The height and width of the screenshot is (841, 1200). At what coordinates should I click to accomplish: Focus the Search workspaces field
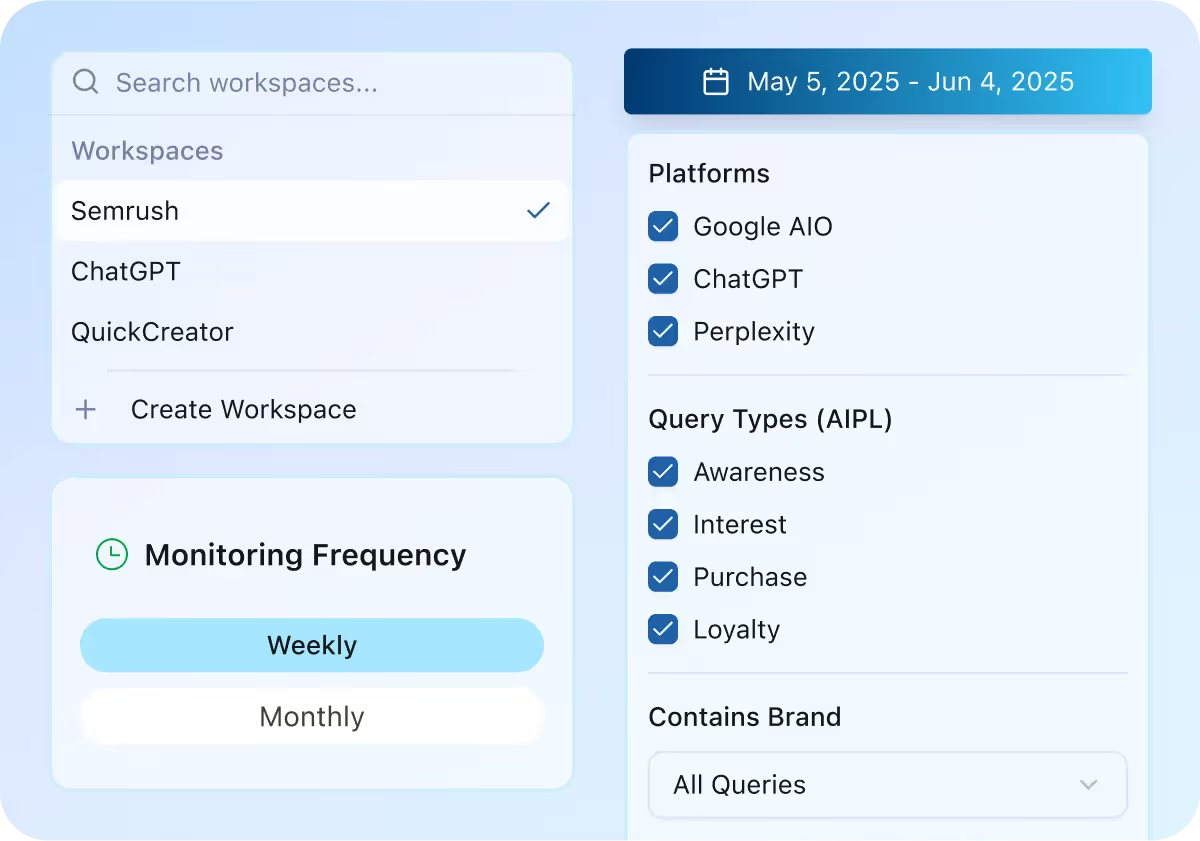(x=312, y=83)
